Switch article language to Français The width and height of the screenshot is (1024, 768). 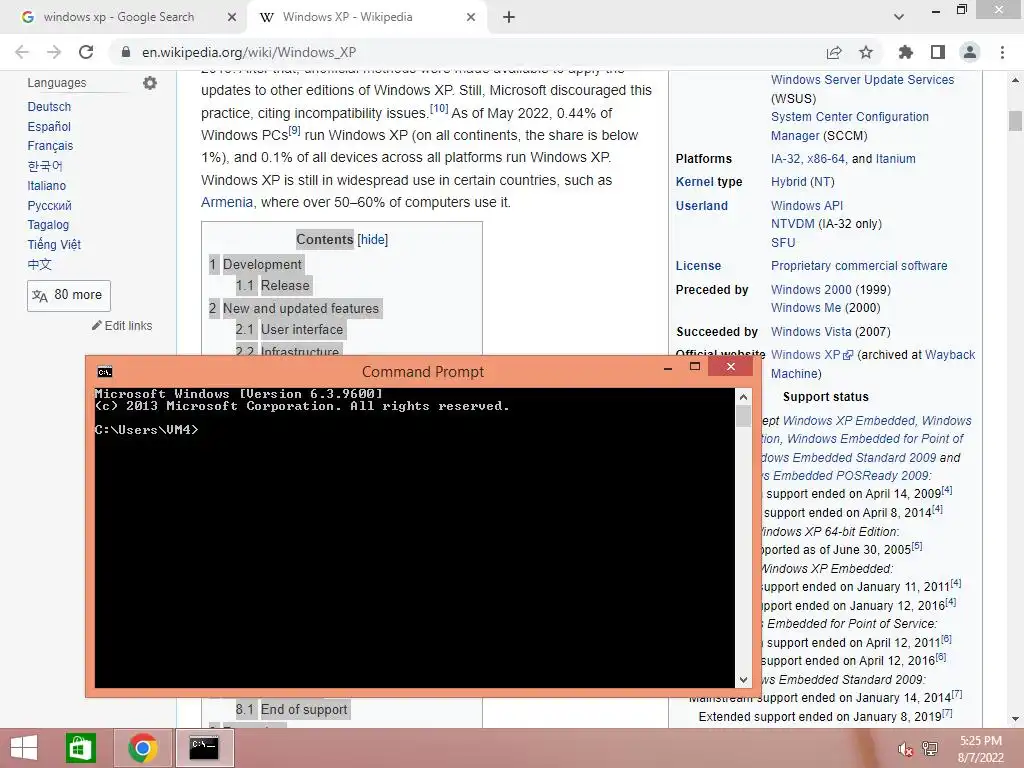coord(50,146)
